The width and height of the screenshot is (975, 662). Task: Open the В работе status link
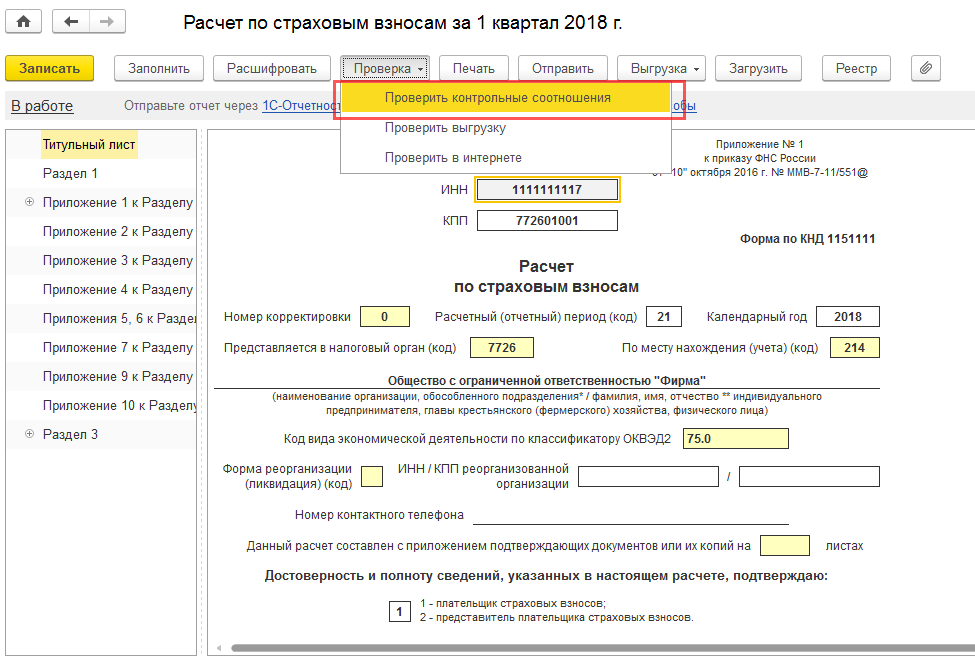[x=42, y=106]
